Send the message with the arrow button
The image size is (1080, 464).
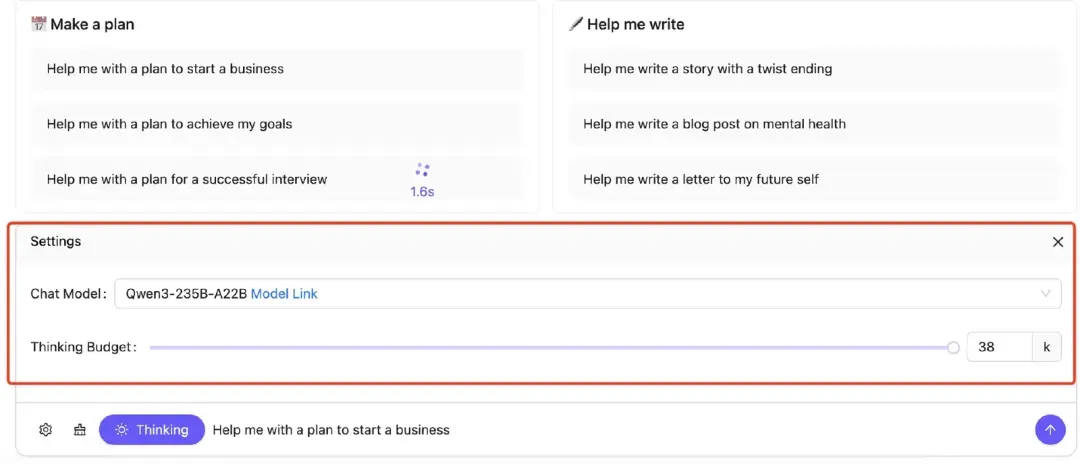(x=1050, y=430)
